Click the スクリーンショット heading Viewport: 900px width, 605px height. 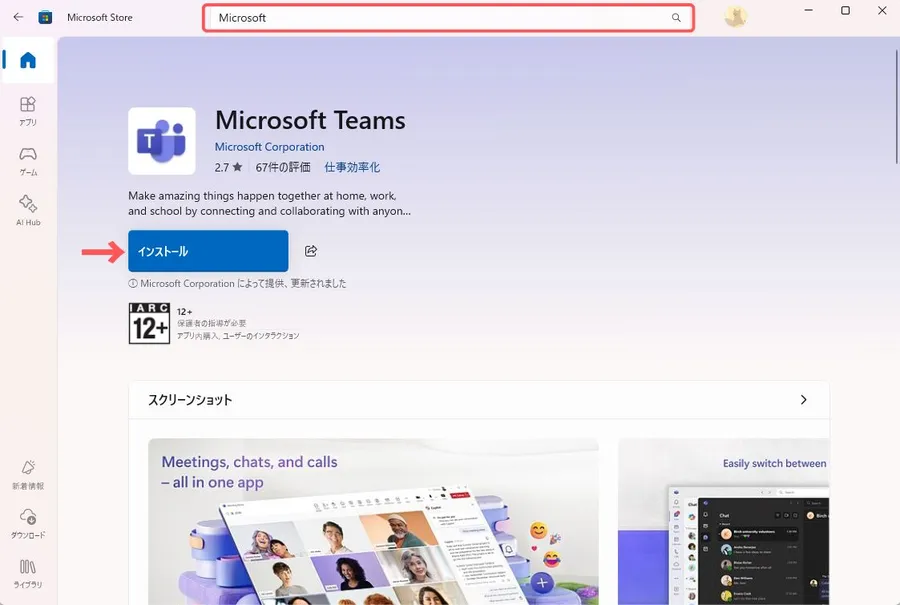[x=190, y=400]
